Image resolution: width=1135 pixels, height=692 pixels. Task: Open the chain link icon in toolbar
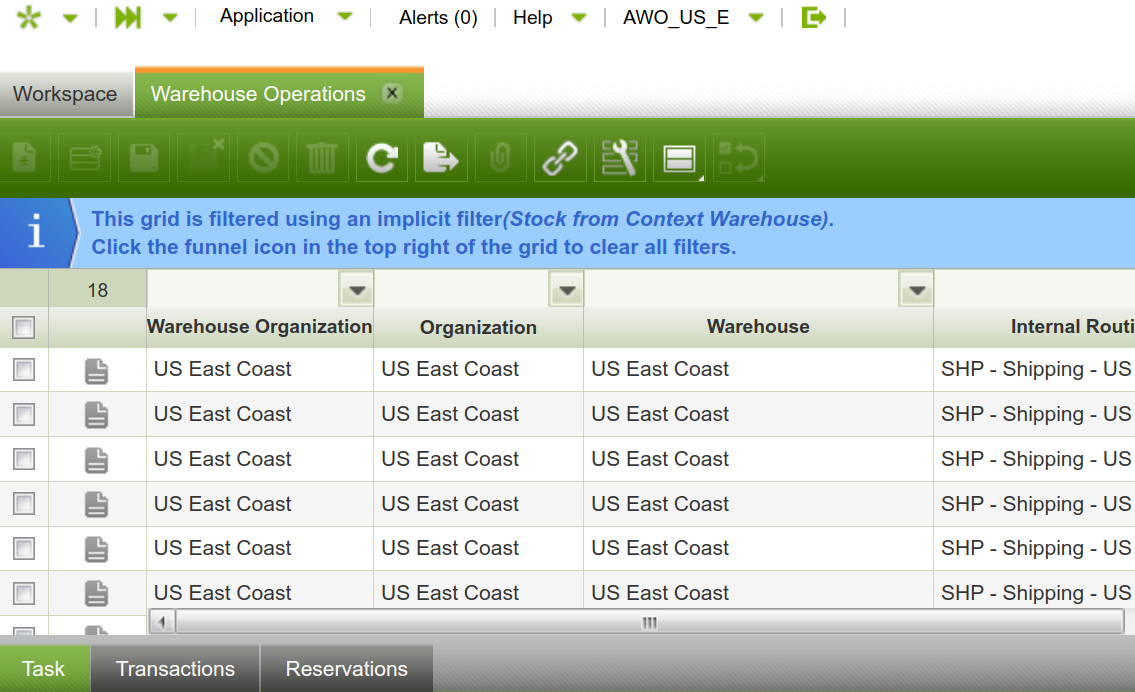click(x=560, y=158)
